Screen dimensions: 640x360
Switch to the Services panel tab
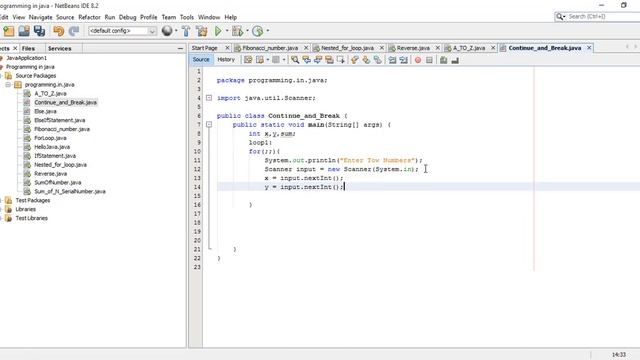(x=60, y=49)
